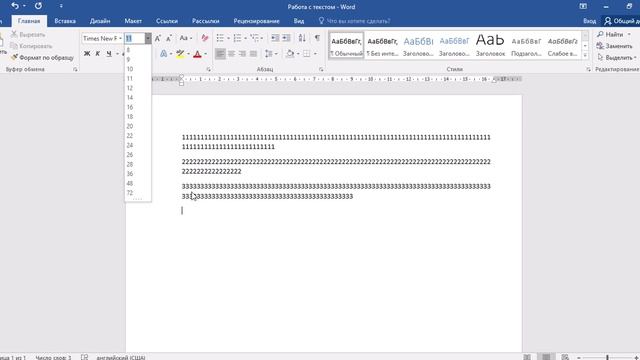The width and height of the screenshot is (640, 360).
Task: Open the Times New Roman font dropdown
Action: pyautogui.click(x=120, y=38)
